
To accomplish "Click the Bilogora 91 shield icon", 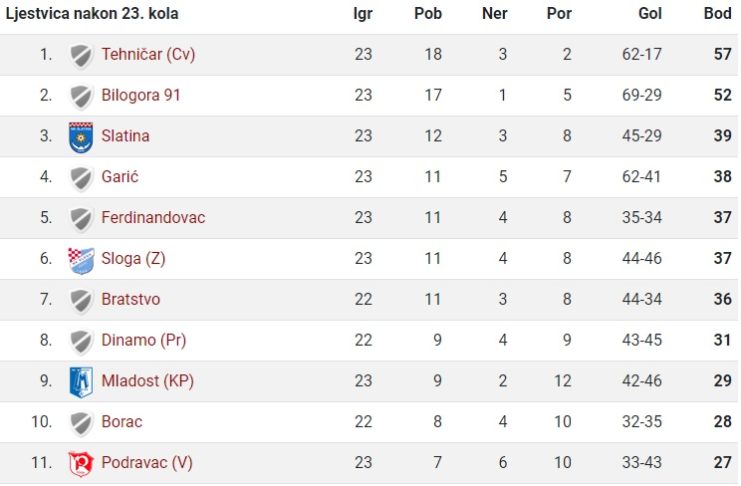I will [x=81, y=97].
